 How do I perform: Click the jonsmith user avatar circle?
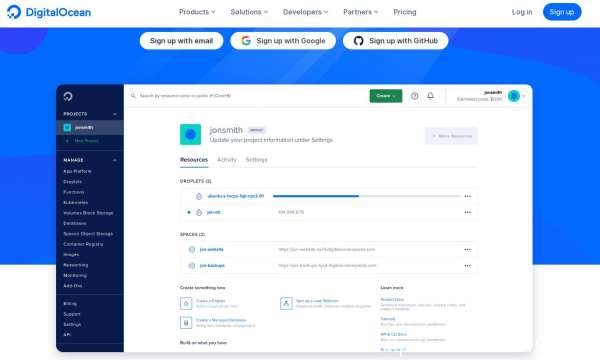[x=514, y=96]
